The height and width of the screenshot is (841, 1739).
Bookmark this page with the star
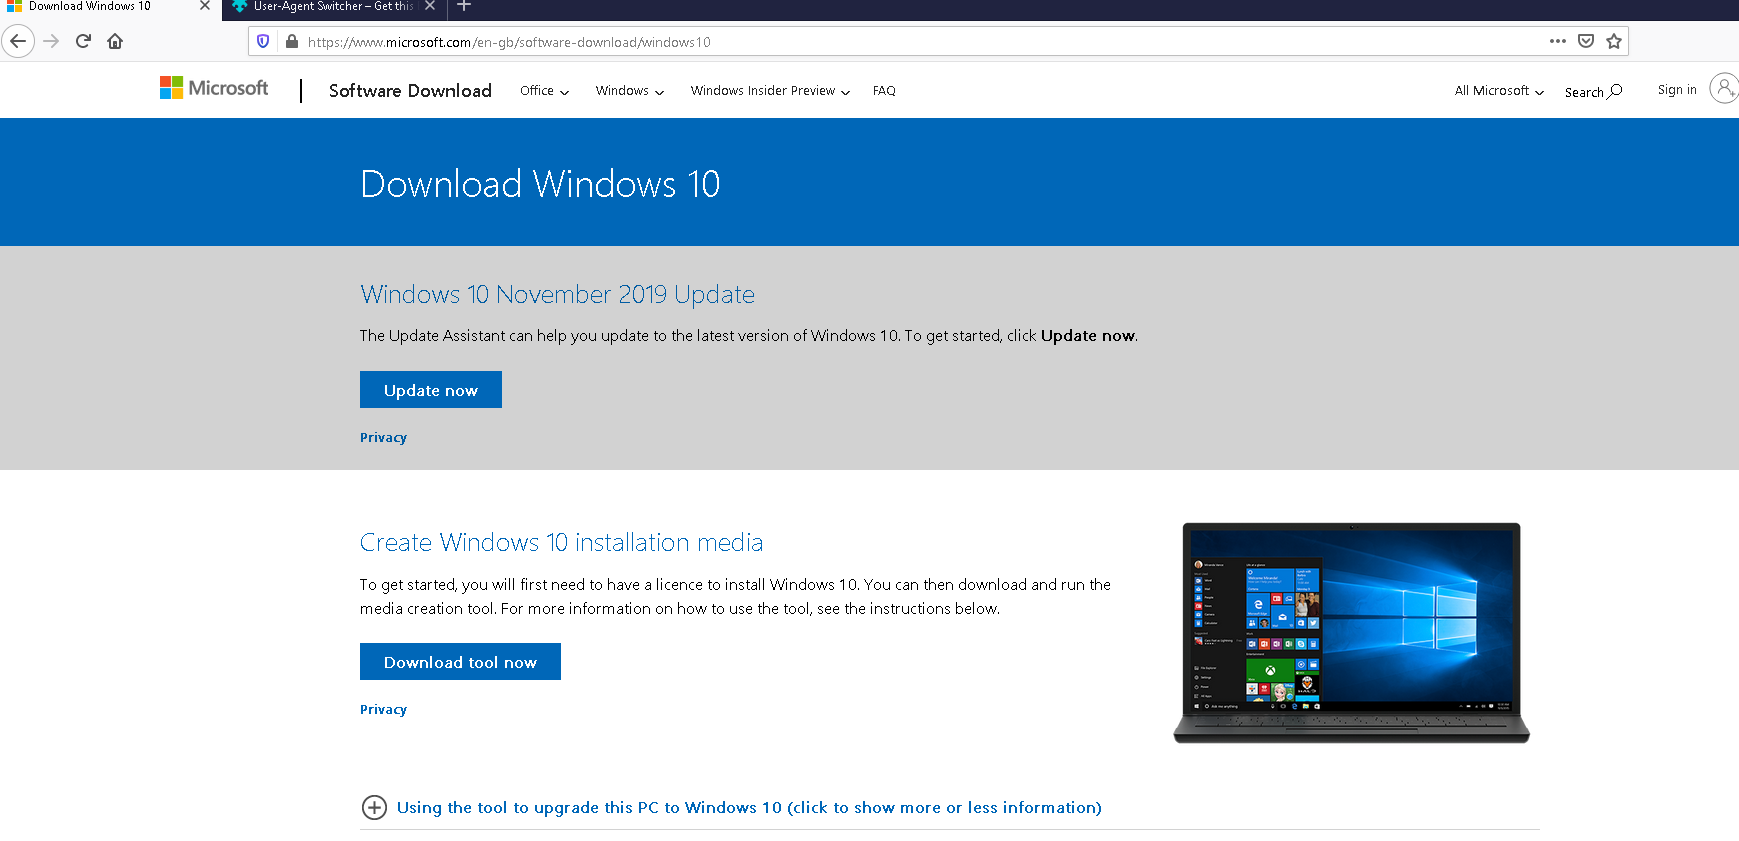(1614, 41)
